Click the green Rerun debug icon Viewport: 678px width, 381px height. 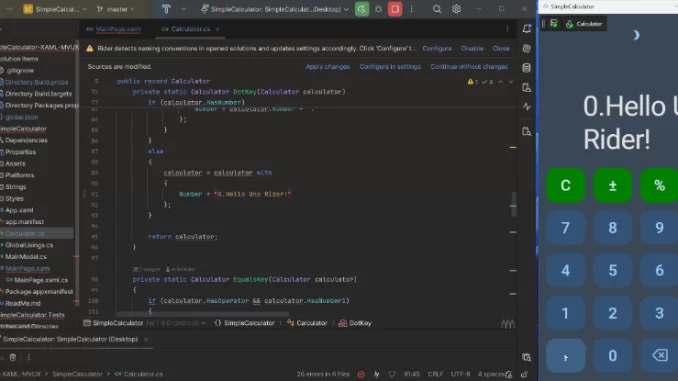point(362,9)
